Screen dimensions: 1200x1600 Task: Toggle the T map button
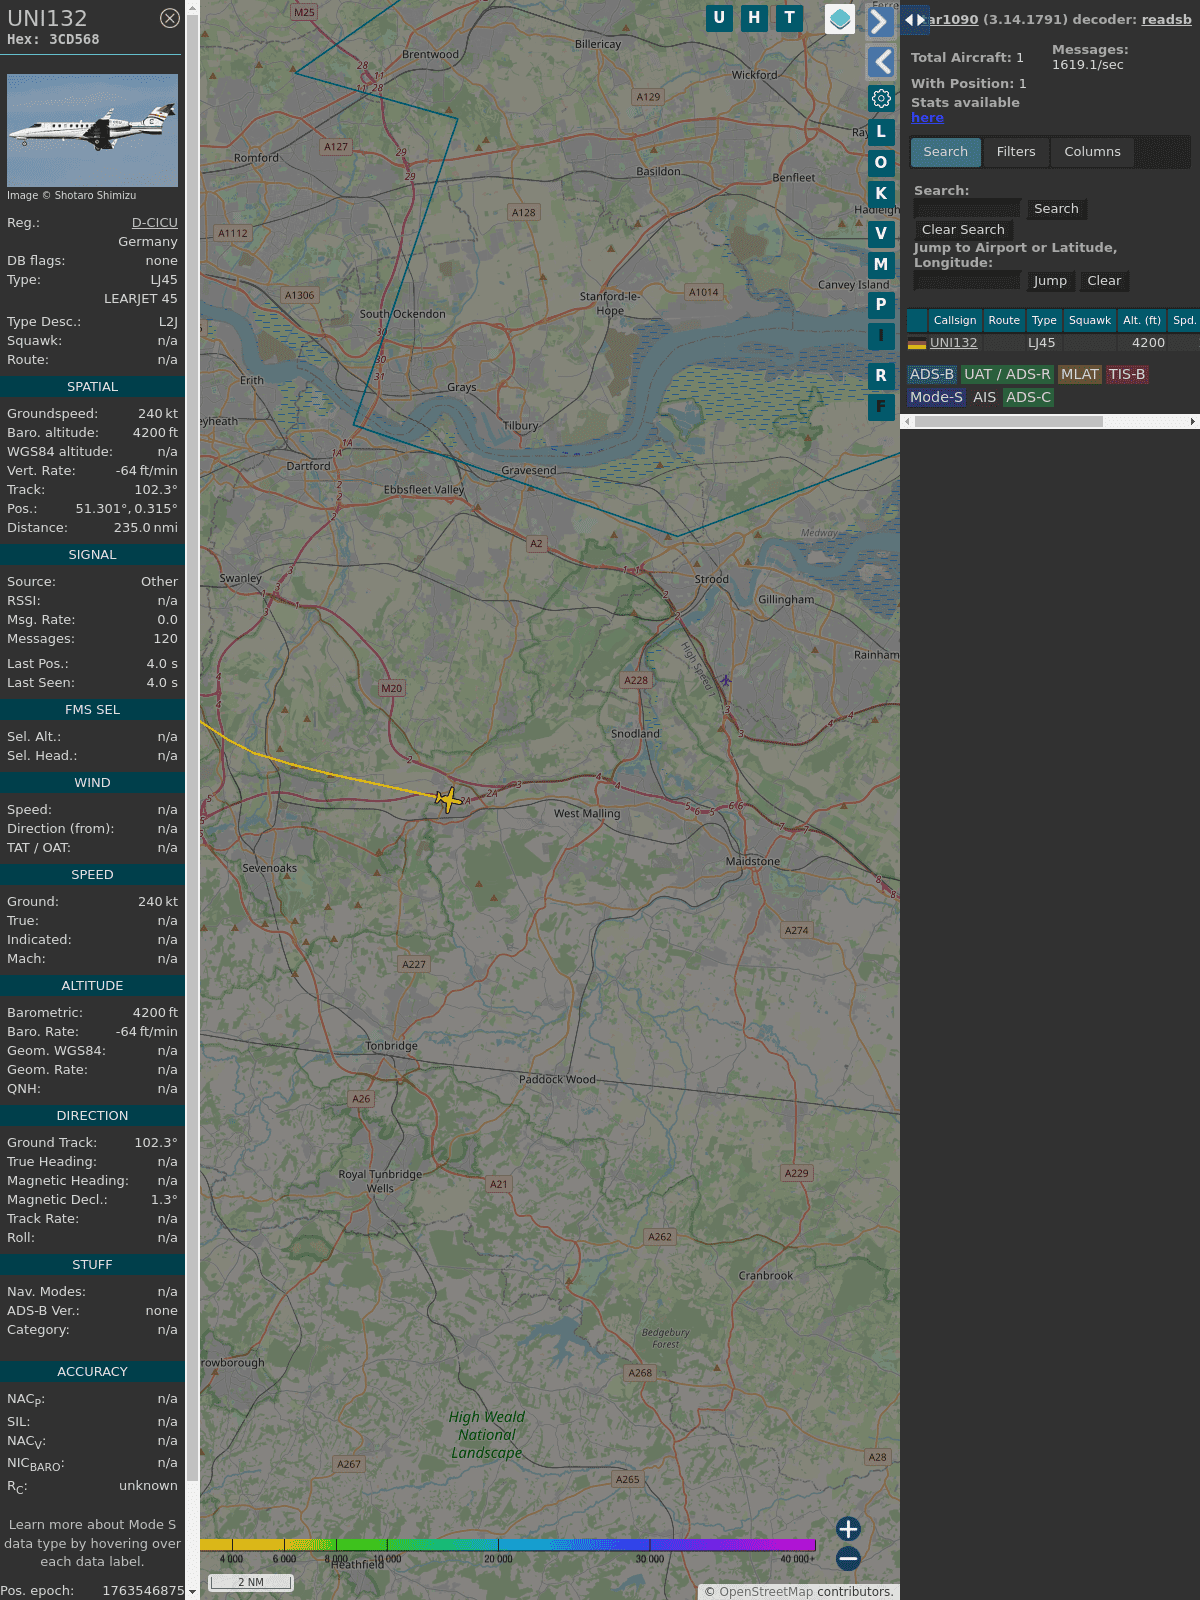point(790,18)
